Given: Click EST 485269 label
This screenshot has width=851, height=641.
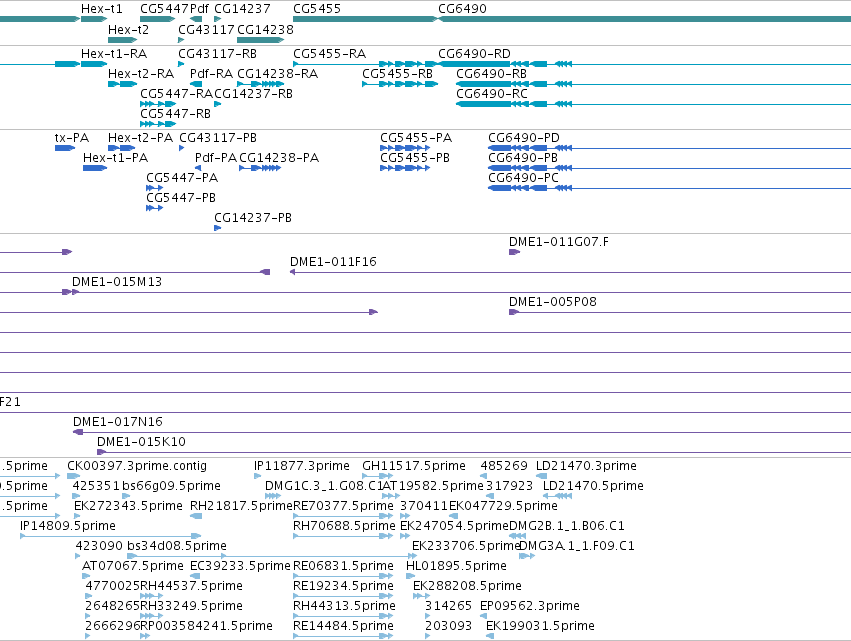Looking at the screenshot, I should pos(504,466).
